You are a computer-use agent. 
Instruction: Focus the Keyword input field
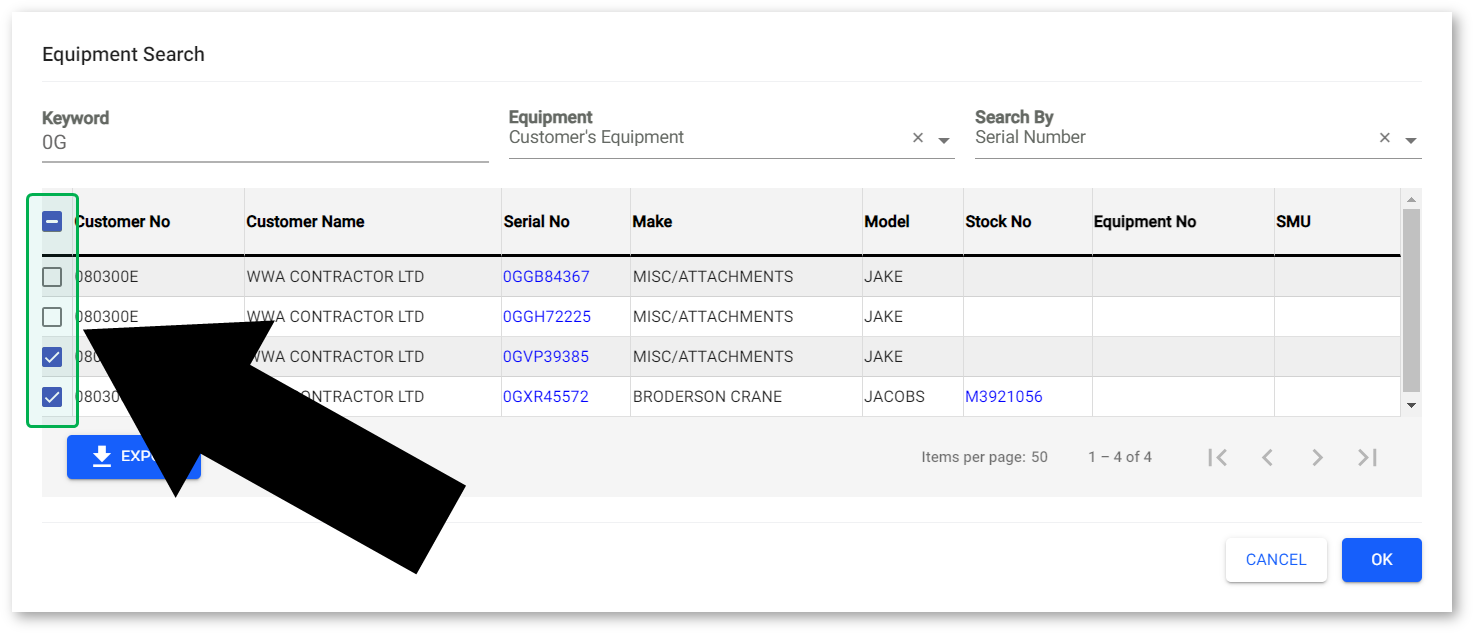coord(264,143)
